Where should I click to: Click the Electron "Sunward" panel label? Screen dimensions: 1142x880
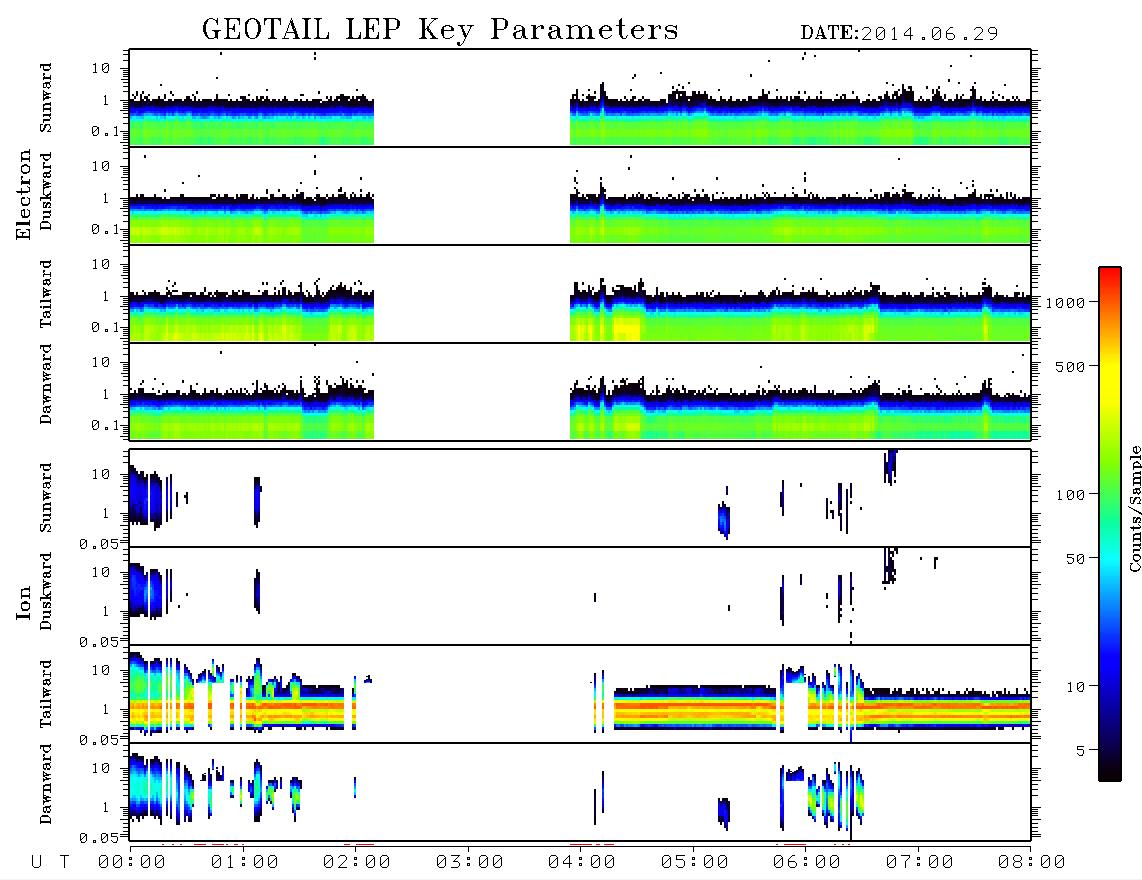pyautogui.click(x=46, y=97)
